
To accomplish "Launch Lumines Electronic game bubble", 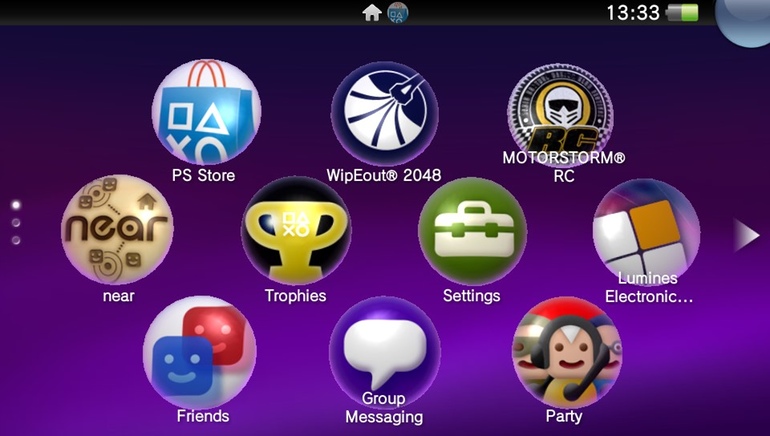I will pyautogui.click(x=646, y=230).
